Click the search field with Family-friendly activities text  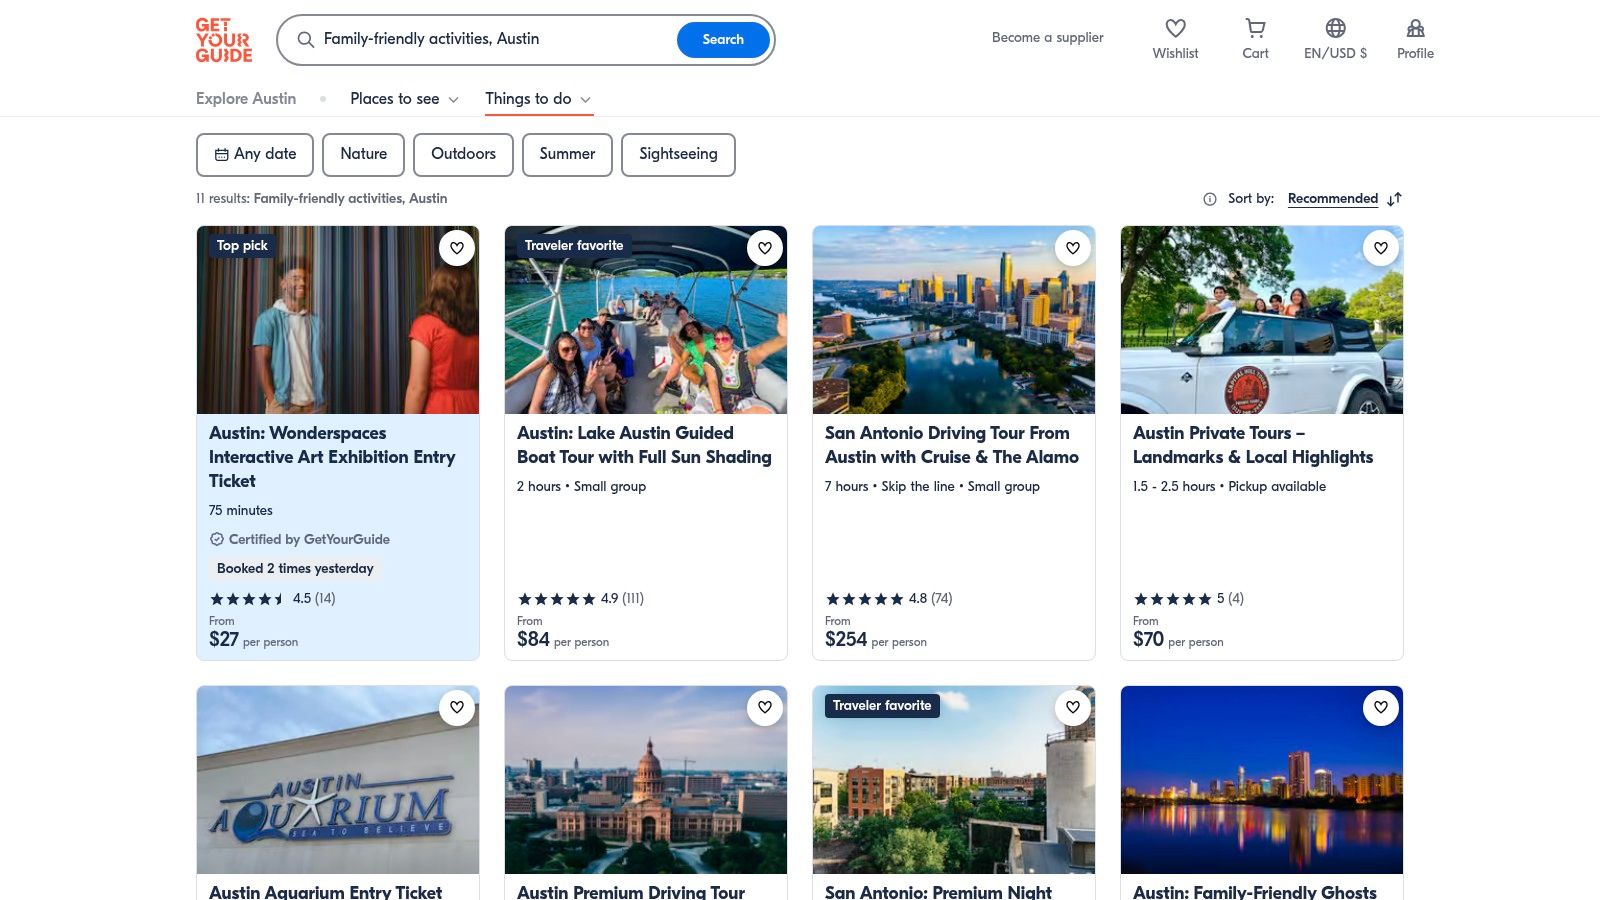495,39
